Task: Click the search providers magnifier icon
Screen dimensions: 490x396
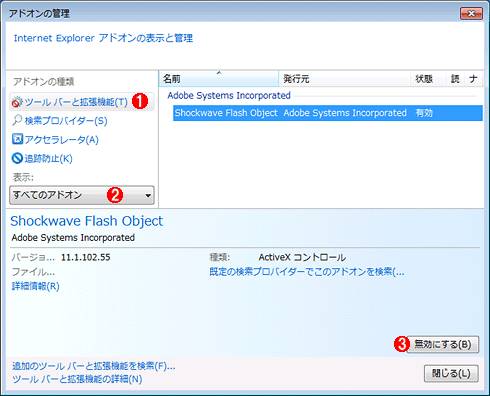Action: (x=17, y=120)
